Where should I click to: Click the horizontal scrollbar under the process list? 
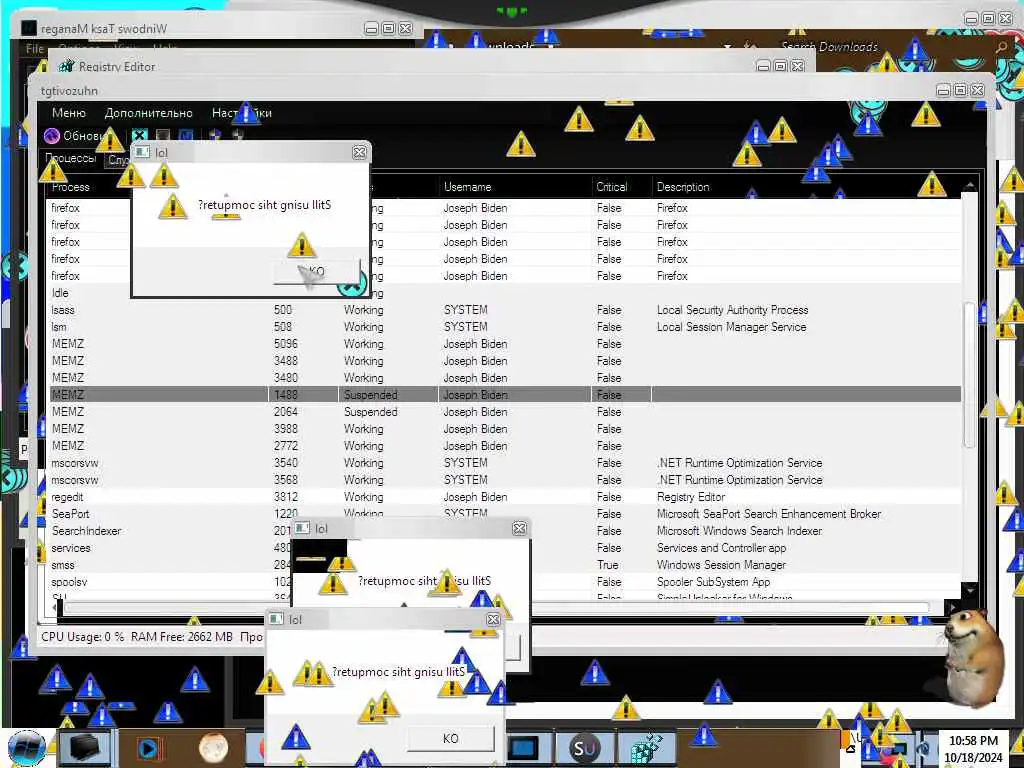point(496,608)
